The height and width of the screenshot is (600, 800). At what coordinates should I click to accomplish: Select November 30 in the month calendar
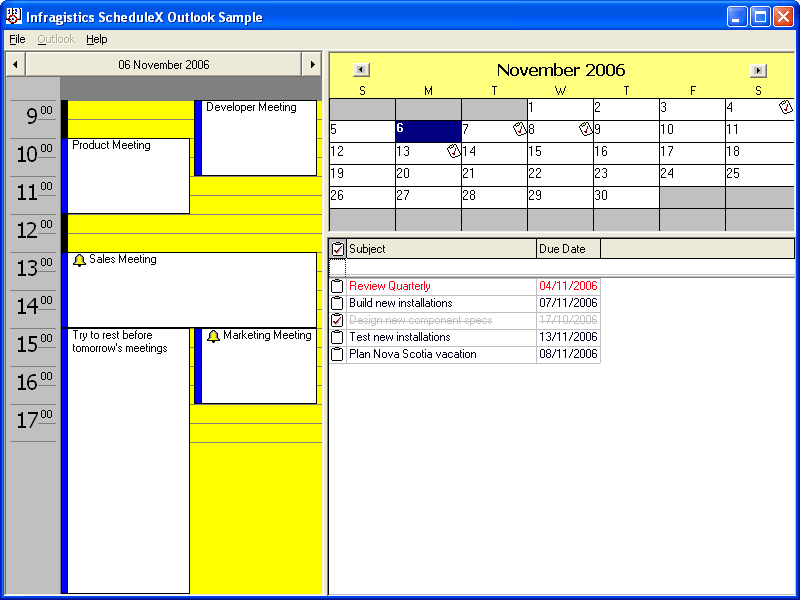(x=626, y=197)
